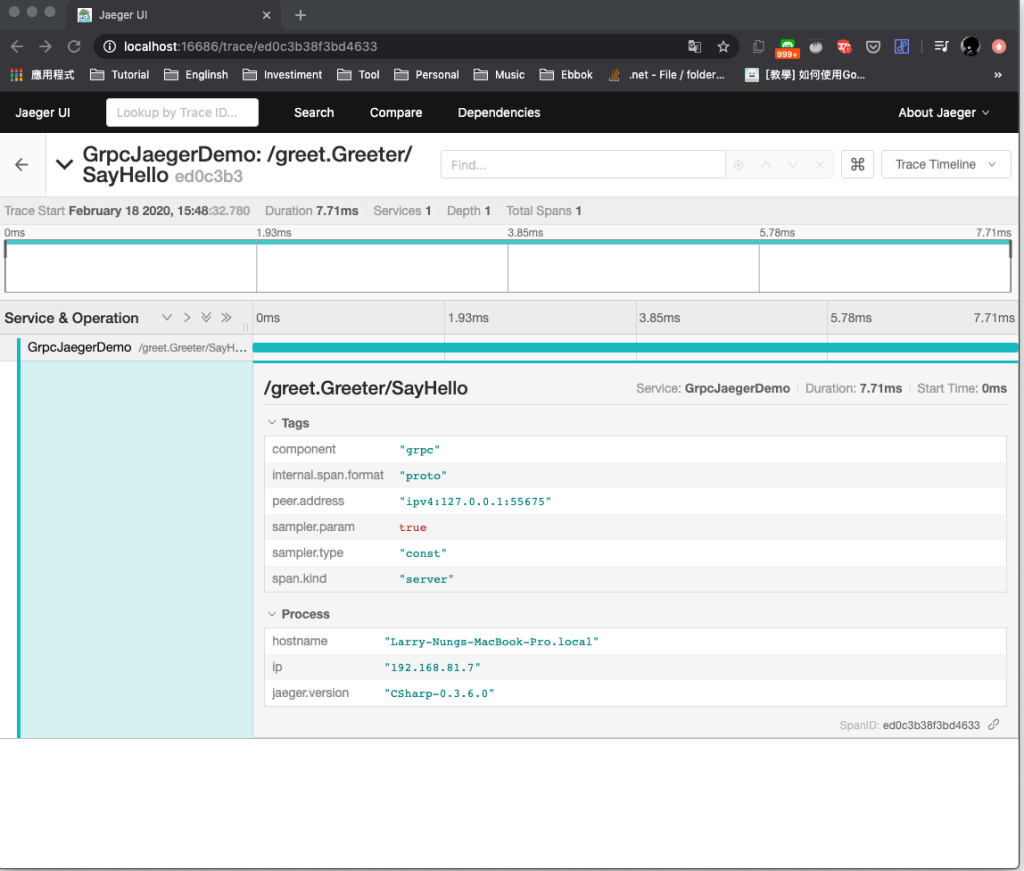Open the Apps bookmark shortcut
1024x871 pixels.
click(42, 74)
